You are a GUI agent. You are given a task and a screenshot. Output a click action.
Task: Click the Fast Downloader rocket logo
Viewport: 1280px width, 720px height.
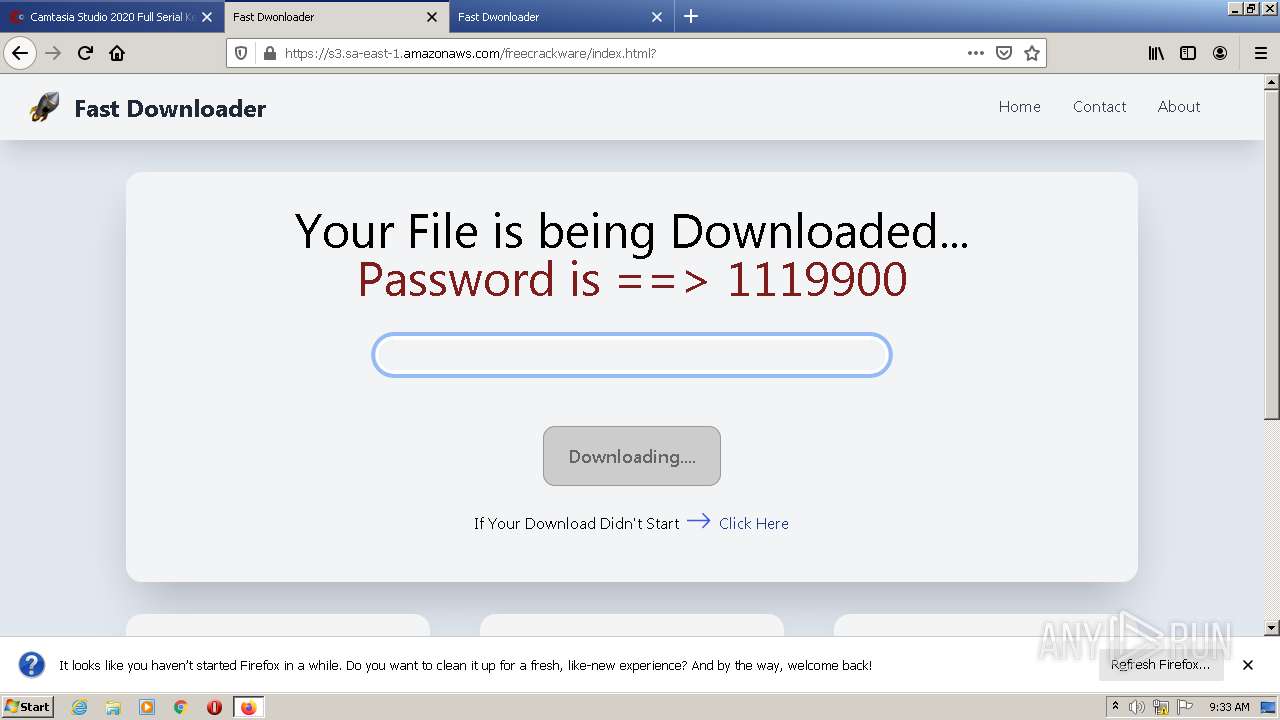(44, 107)
